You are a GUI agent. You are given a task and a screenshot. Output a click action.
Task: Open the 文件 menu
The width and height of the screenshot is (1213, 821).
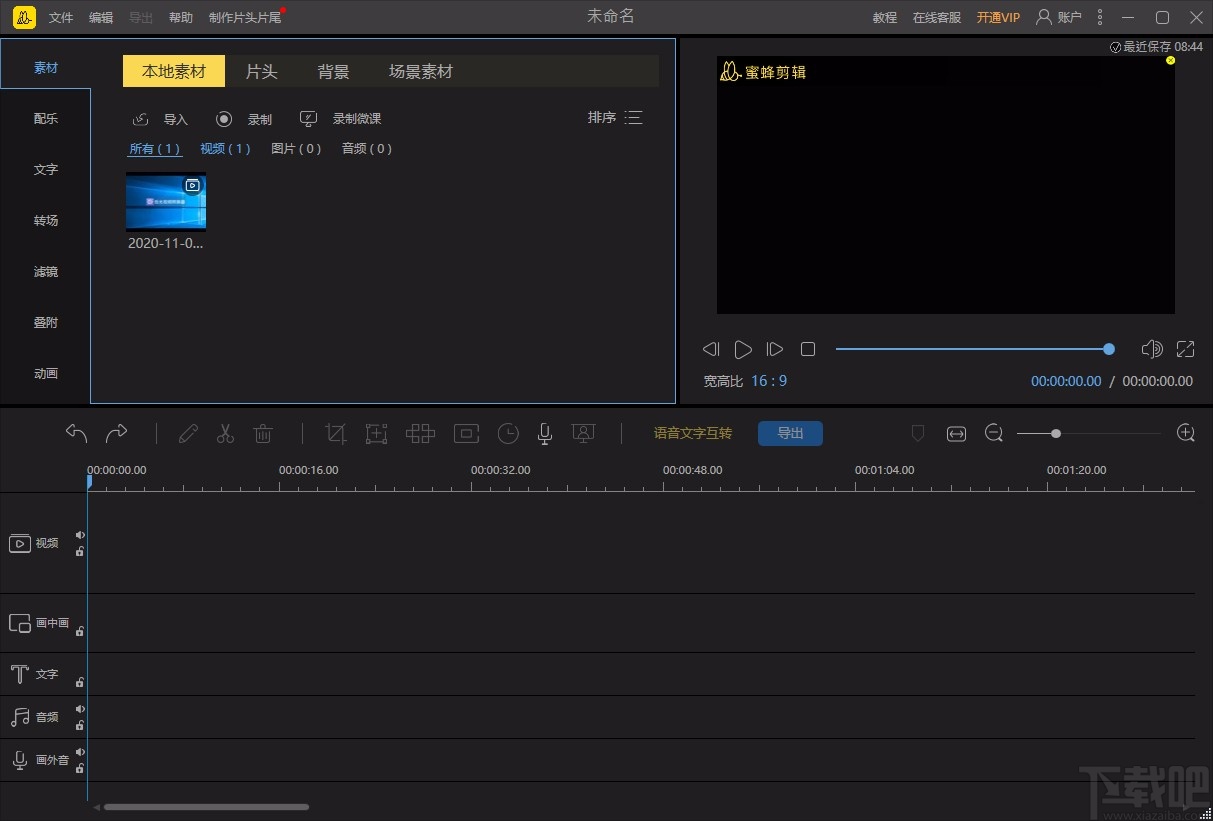tap(61, 17)
